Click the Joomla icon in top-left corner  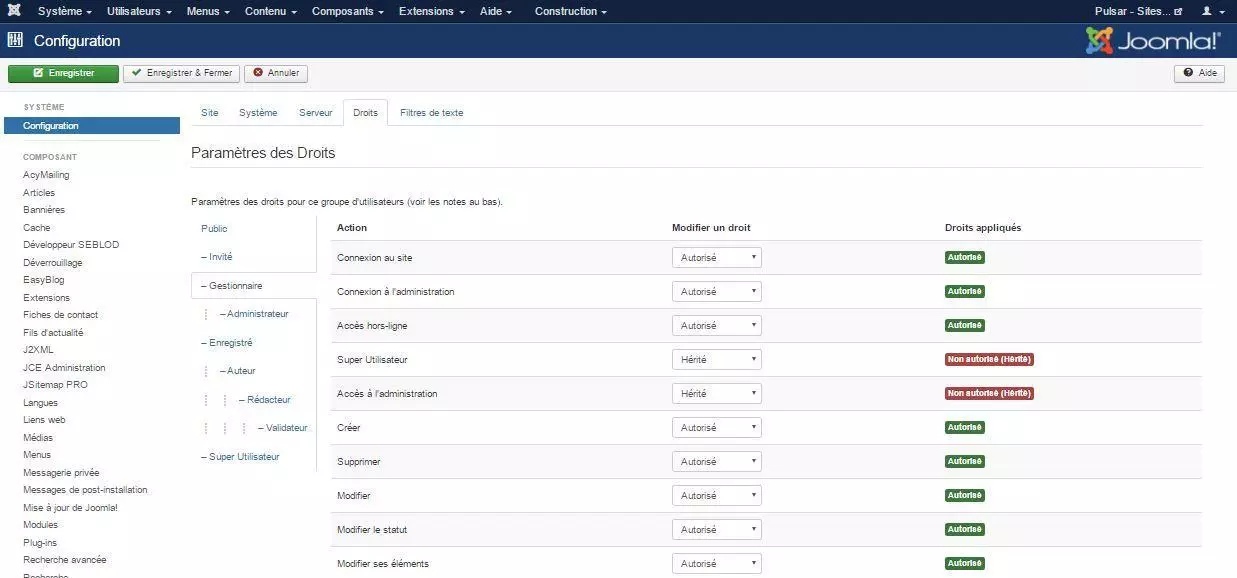click(14, 11)
